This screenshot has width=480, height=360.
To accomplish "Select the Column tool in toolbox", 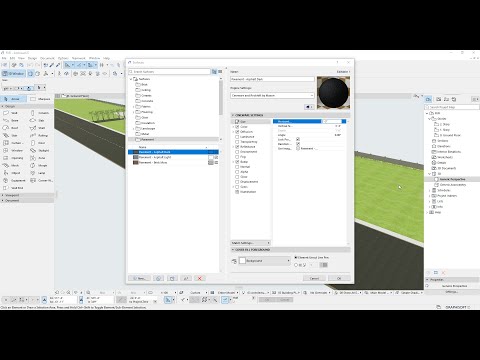I will coord(39,113).
